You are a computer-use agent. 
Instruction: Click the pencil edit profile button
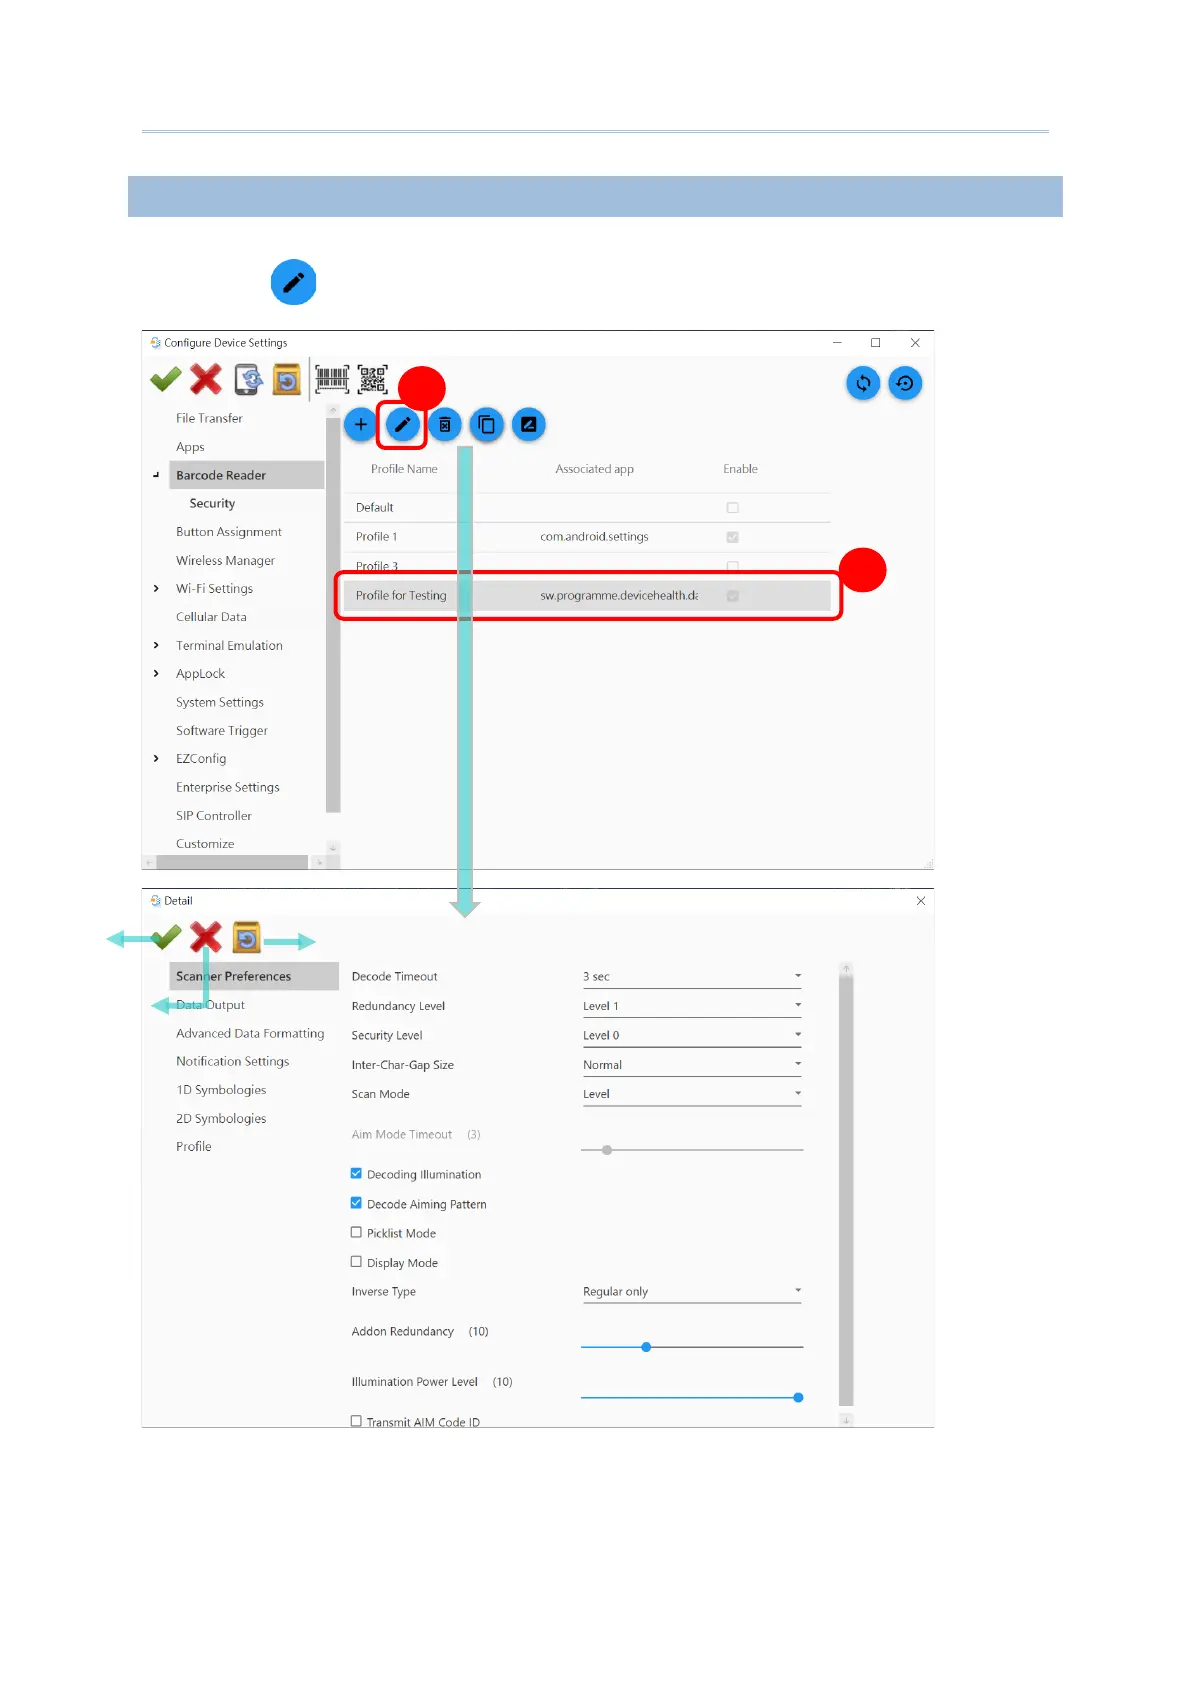(x=403, y=425)
